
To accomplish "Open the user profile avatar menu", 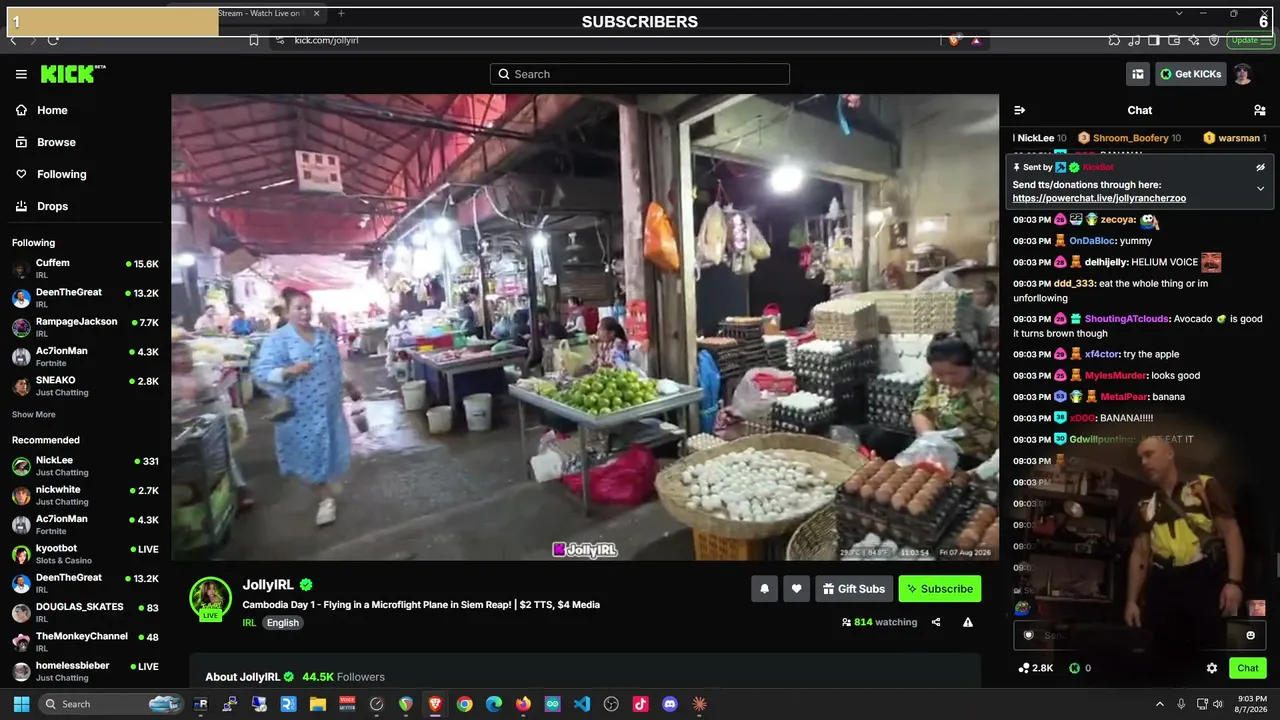I will pyautogui.click(x=1242, y=74).
